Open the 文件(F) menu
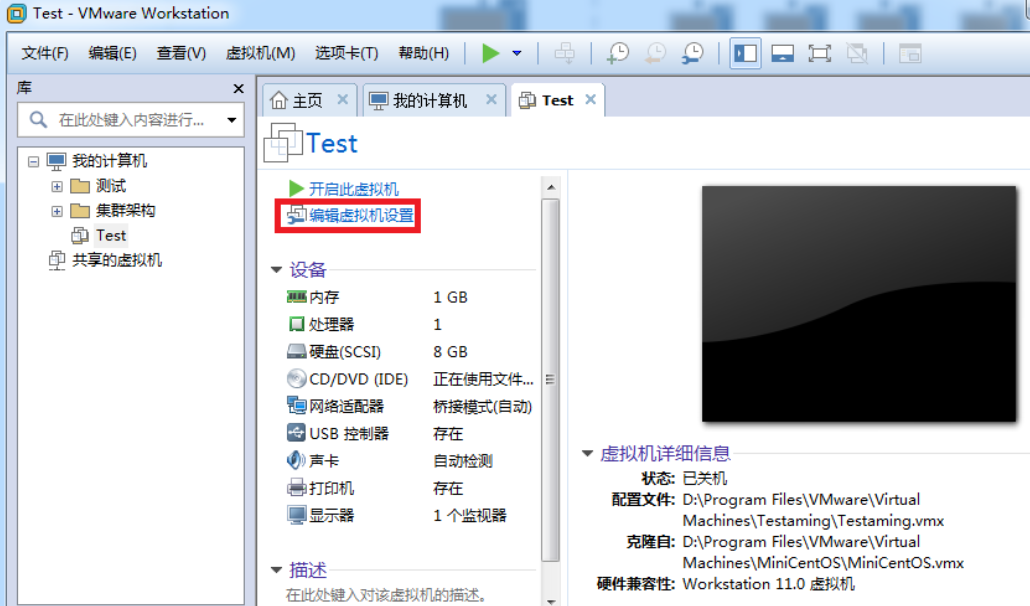Screen dimensions: 1030x606 45,53
